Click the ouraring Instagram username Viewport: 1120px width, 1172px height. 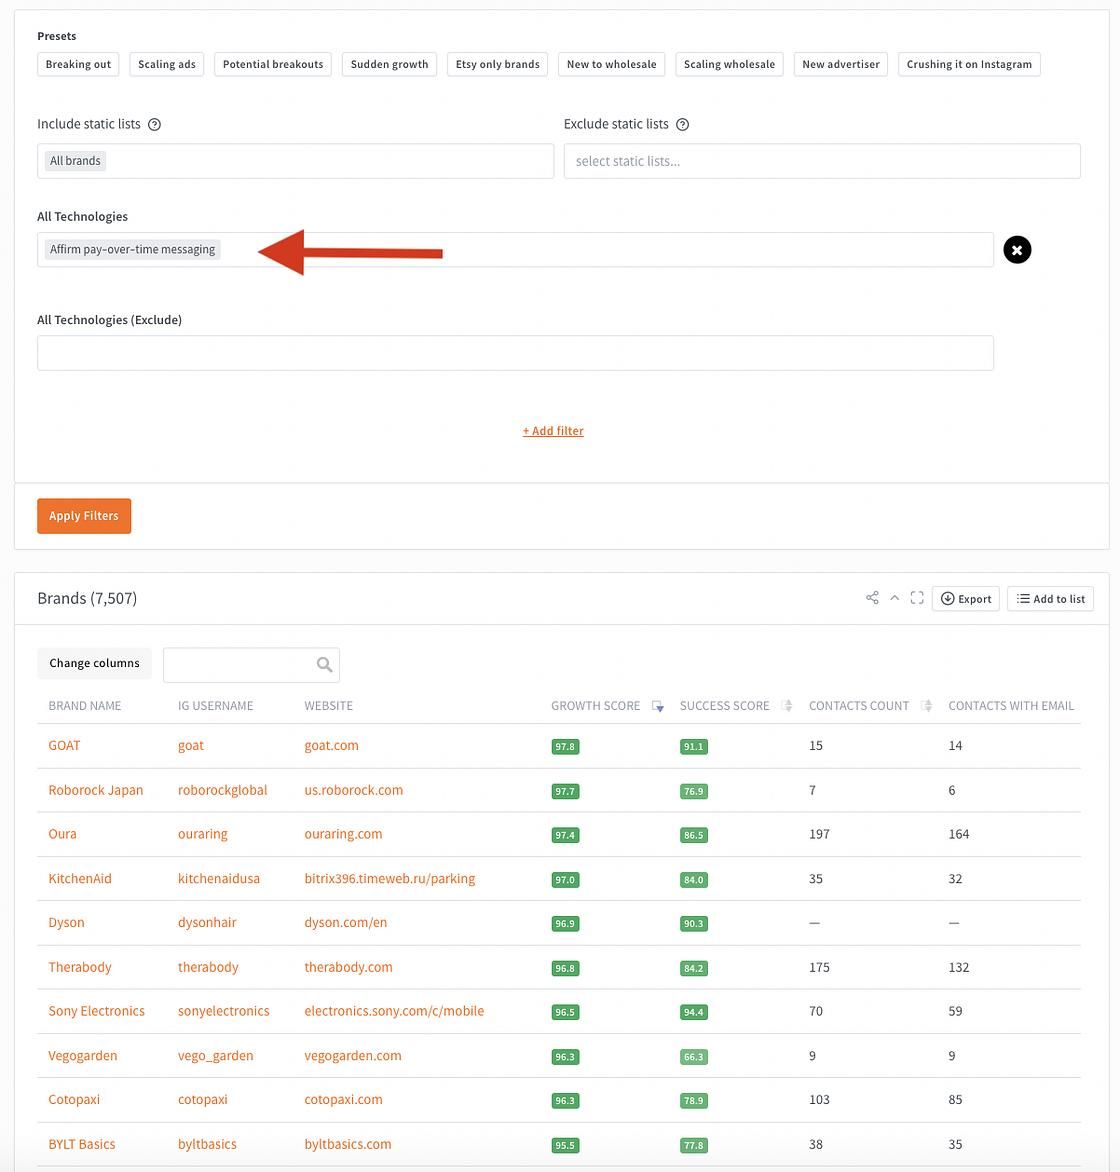[203, 834]
